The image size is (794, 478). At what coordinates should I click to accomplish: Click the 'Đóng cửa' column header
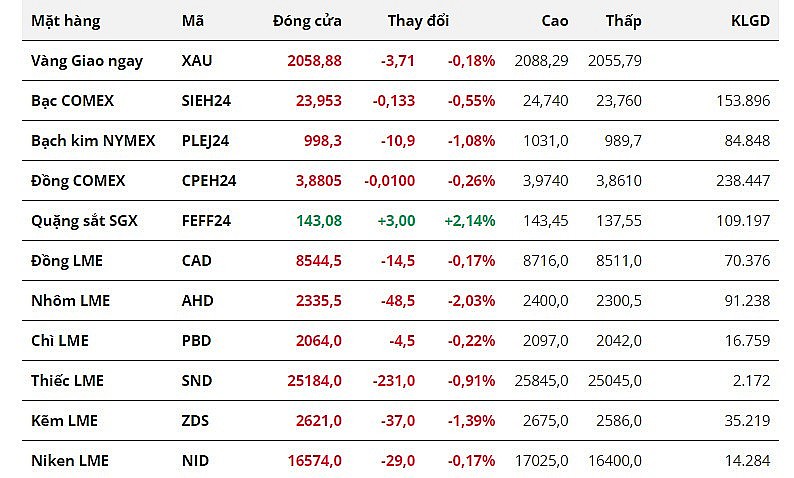coord(307,21)
